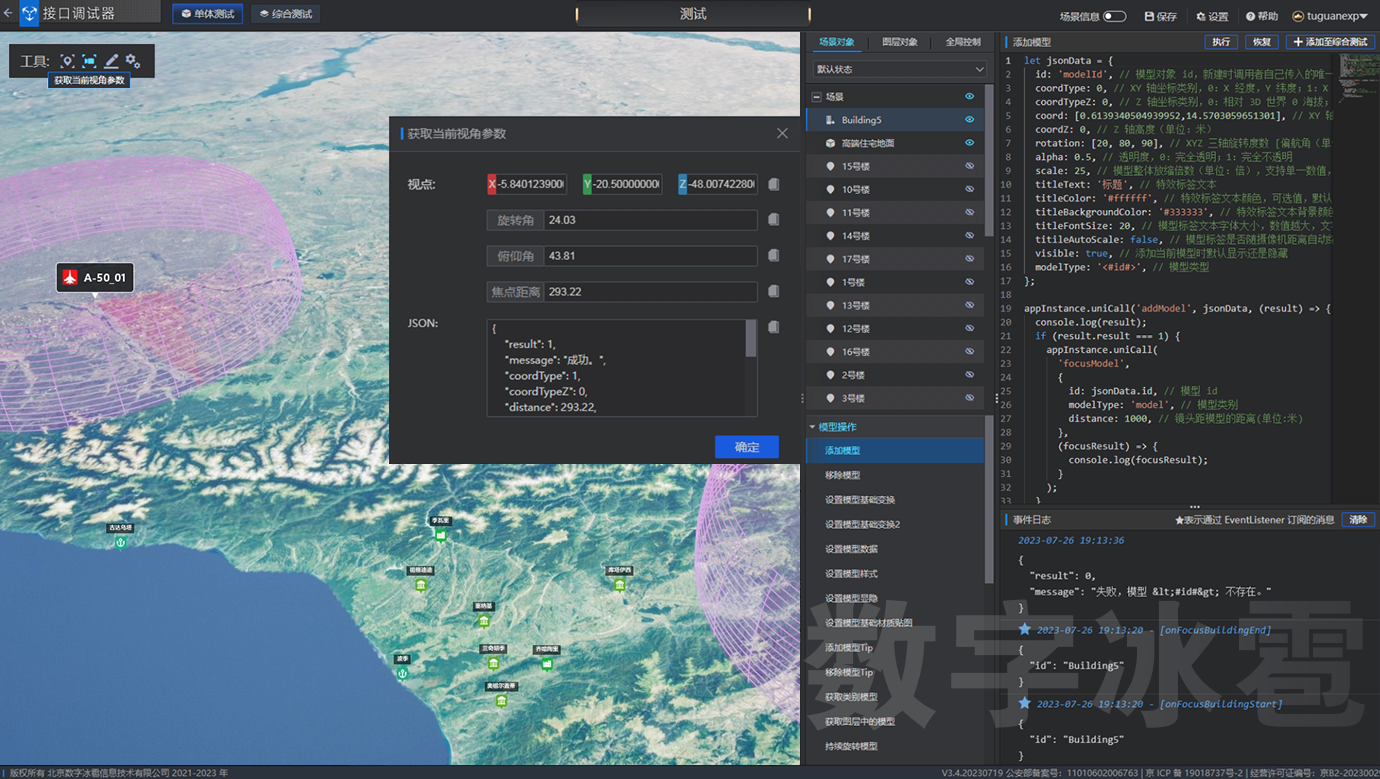
Task: Click the 俯仰角 input field
Action: coord(650,256)
